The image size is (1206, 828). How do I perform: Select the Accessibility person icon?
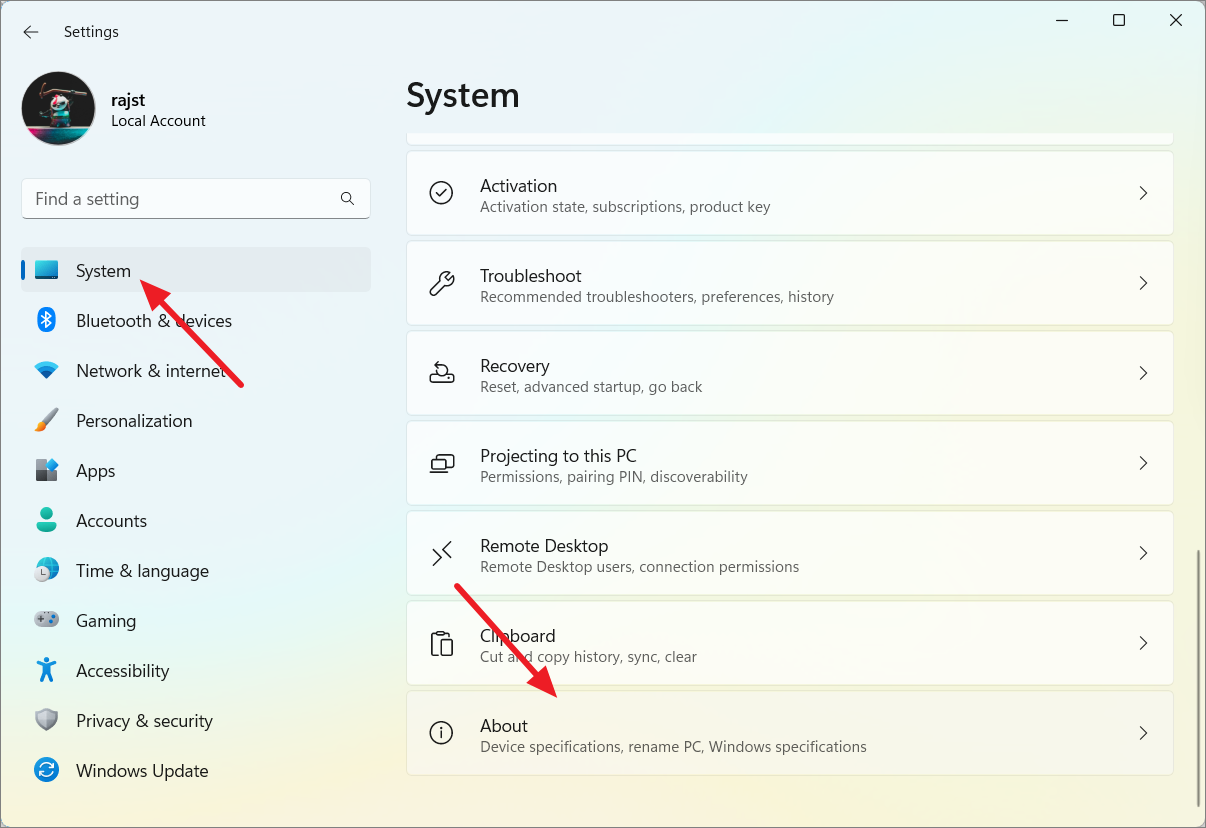(x=47, y=670)
